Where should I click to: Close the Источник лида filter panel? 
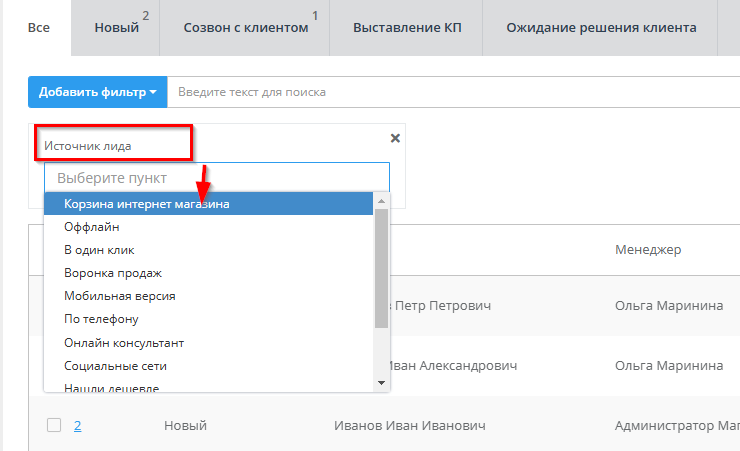tap(394, 138)
